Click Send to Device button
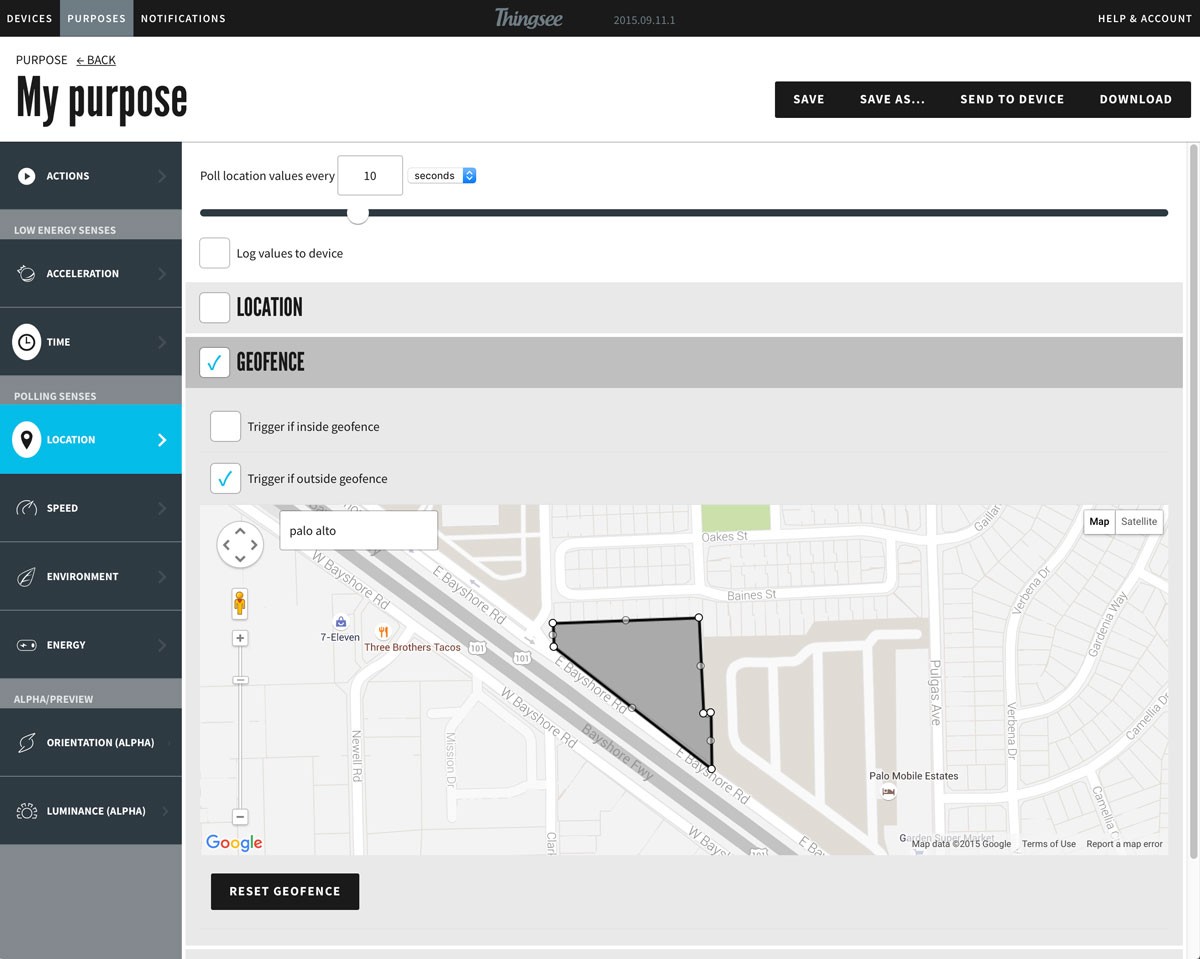Image resolution: width=1200 pixels, height=959 pixels. click(x=1012, y=99)
